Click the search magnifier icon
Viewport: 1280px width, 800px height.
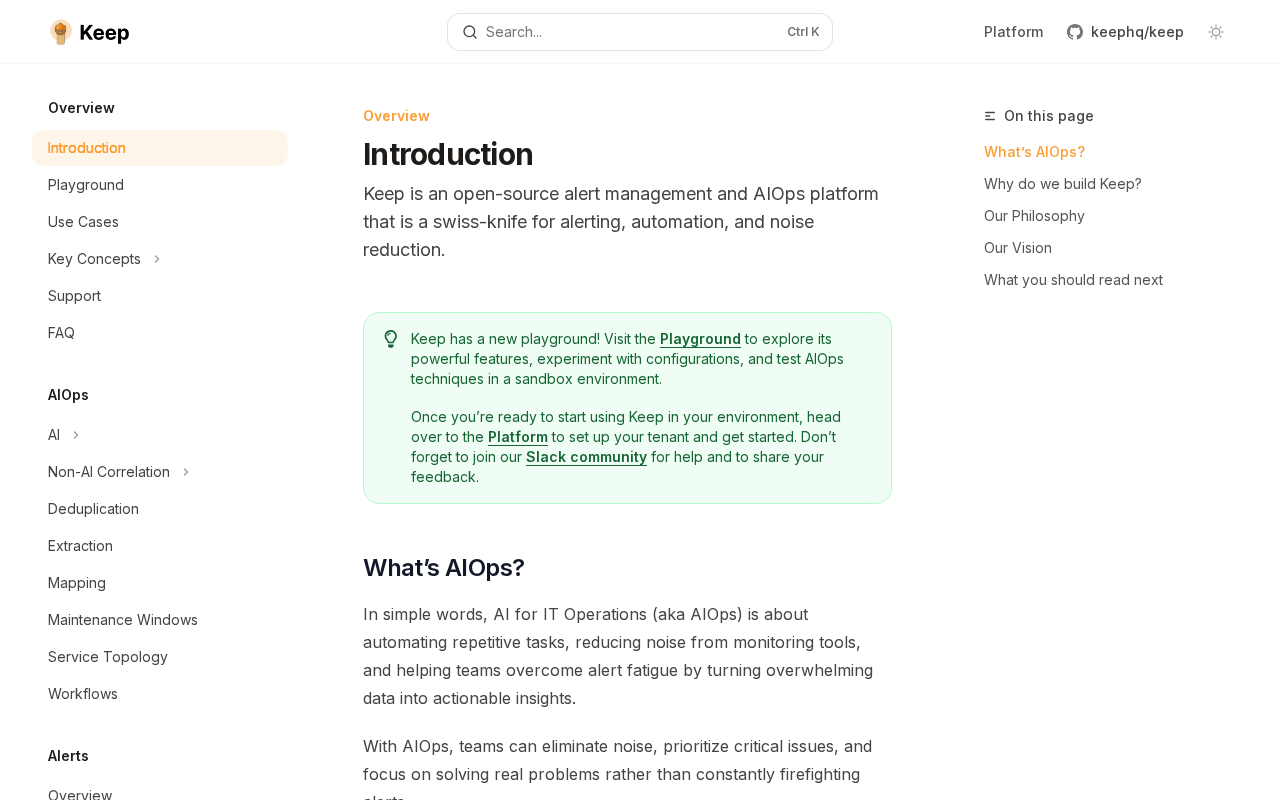pos(470,32)
